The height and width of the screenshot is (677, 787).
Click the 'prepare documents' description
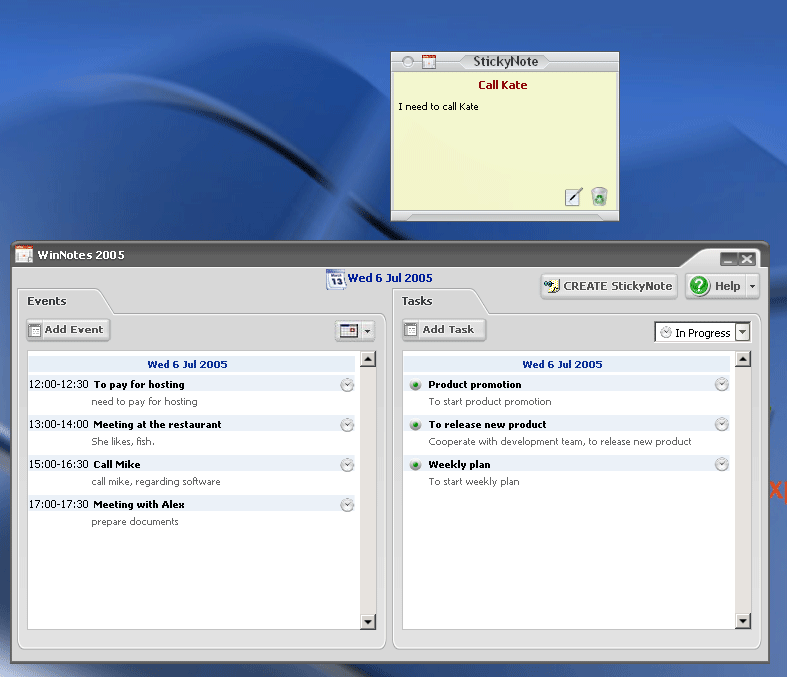point(135,522)
